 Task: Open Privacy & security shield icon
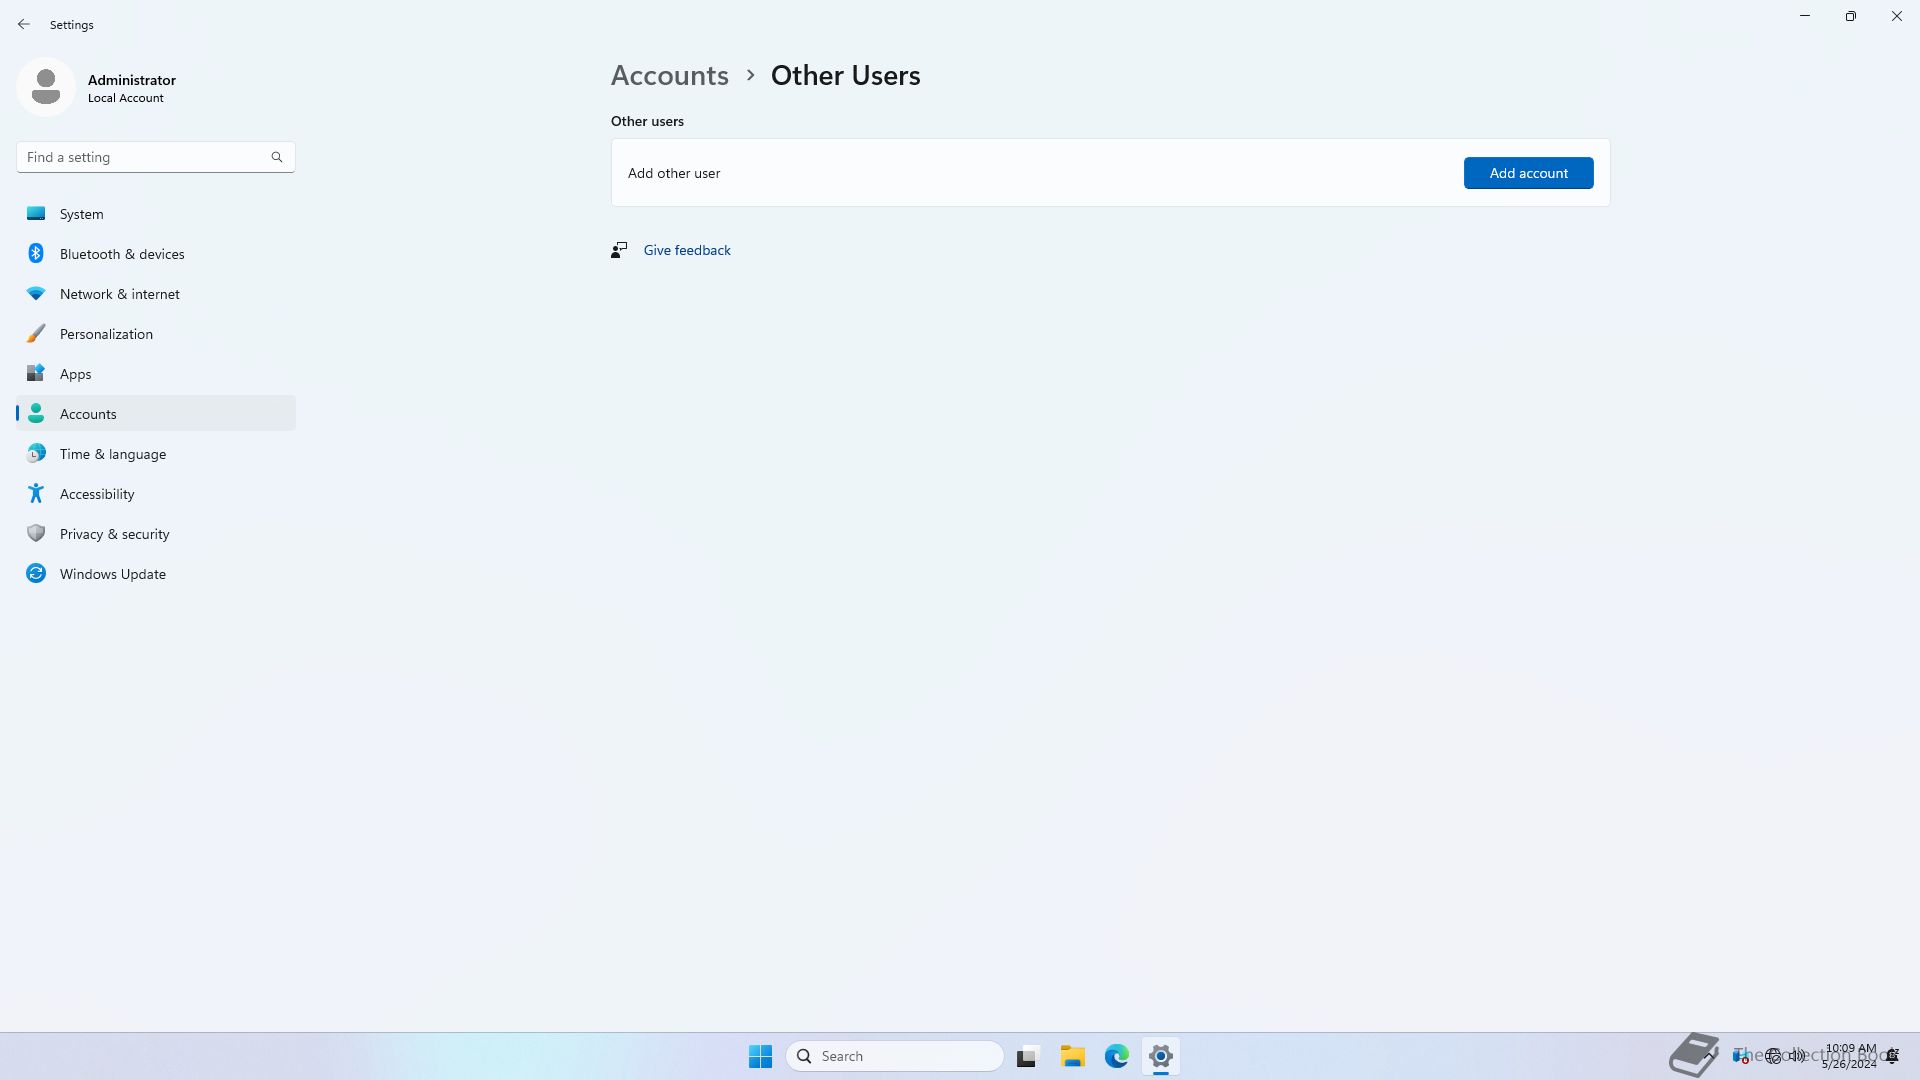tap(36, 534)
